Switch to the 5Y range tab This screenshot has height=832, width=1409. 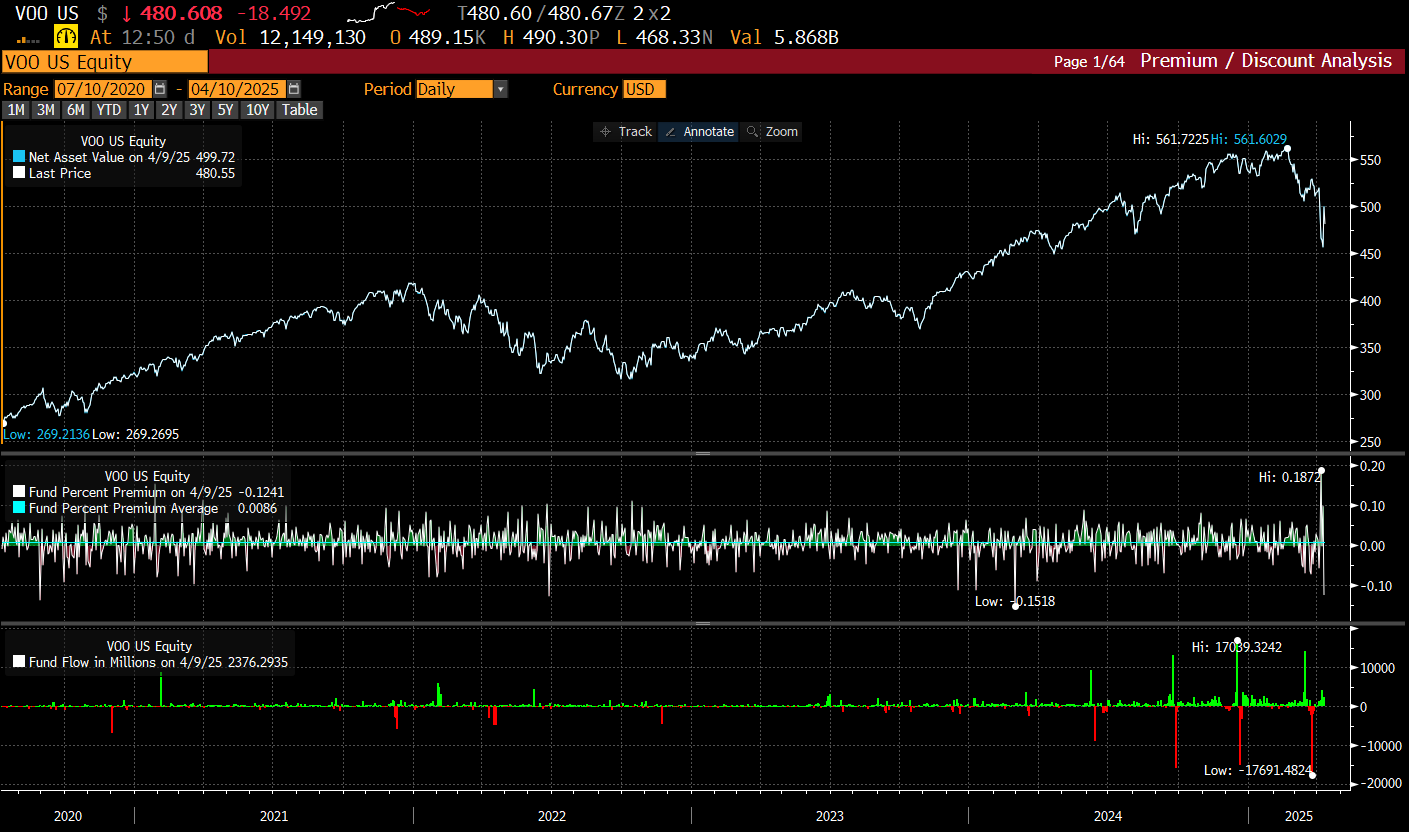225,110
